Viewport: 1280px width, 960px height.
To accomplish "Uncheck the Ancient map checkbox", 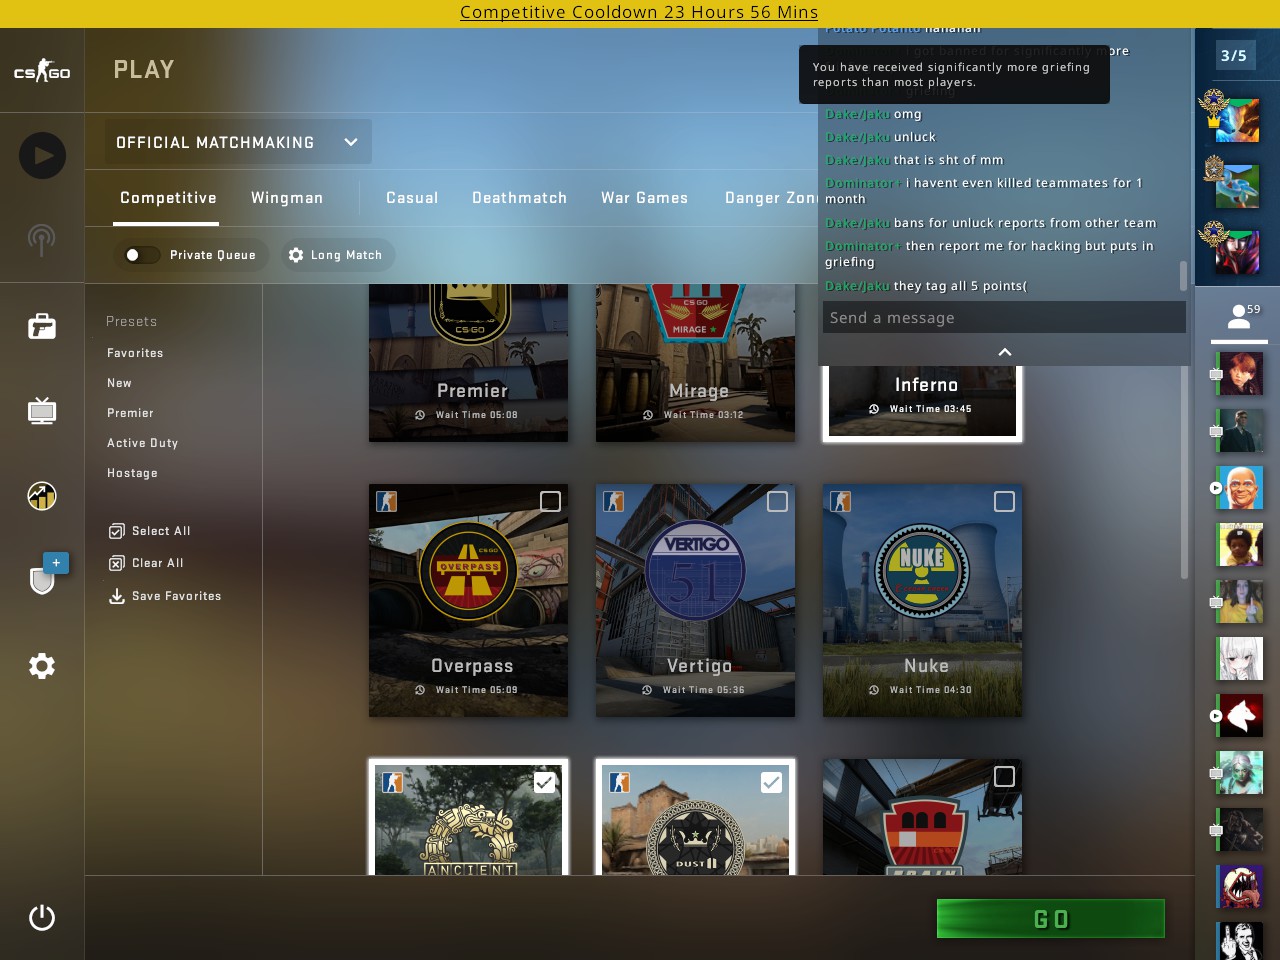I will pyautogui.click(x=544, y=782).
